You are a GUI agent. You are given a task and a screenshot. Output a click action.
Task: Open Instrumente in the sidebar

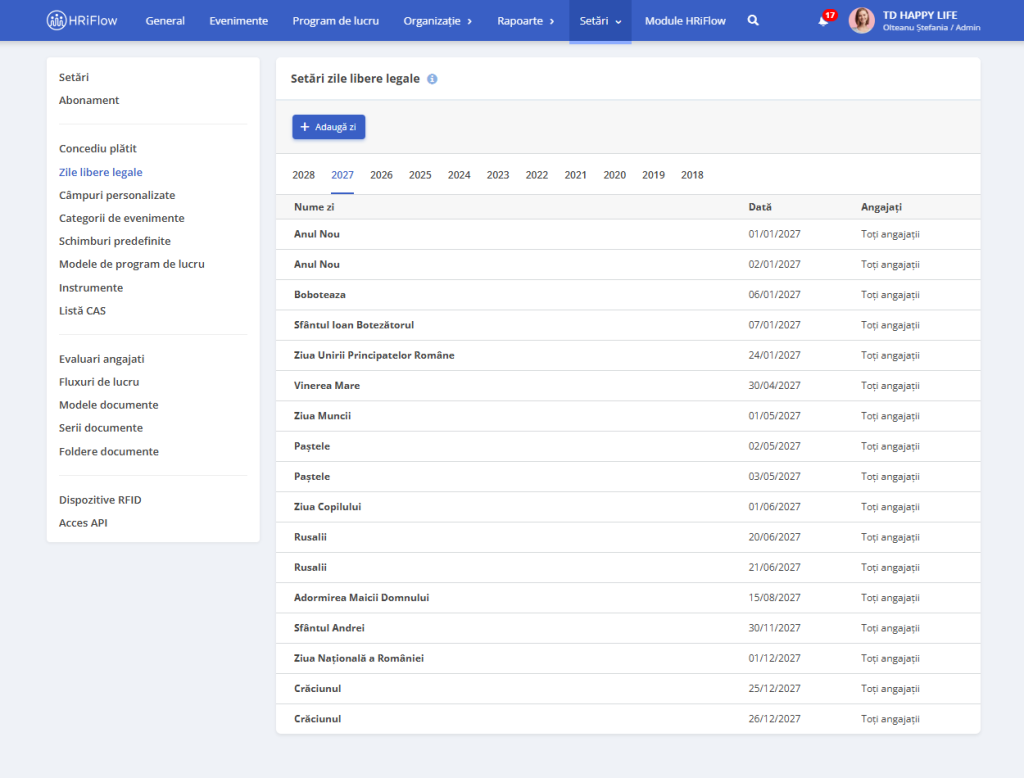click(91, 287)
